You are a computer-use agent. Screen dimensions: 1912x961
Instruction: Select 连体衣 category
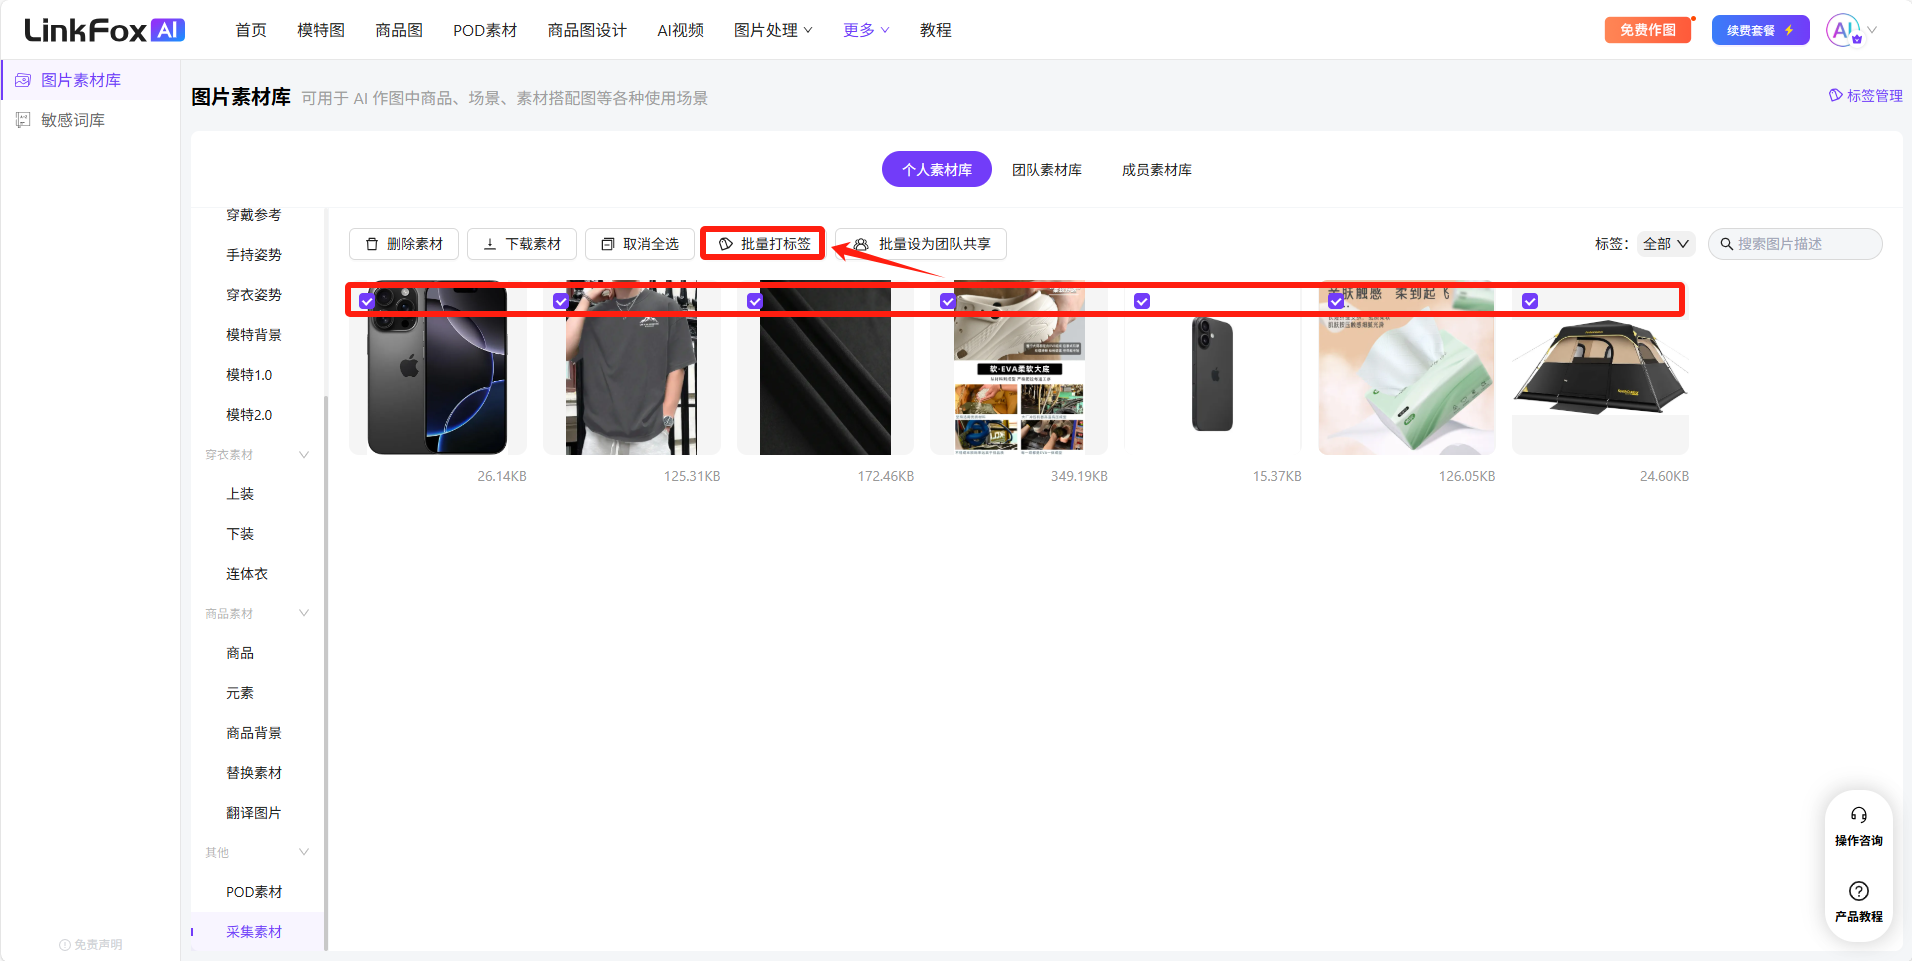pyautogui.click(x=247, y=574)
